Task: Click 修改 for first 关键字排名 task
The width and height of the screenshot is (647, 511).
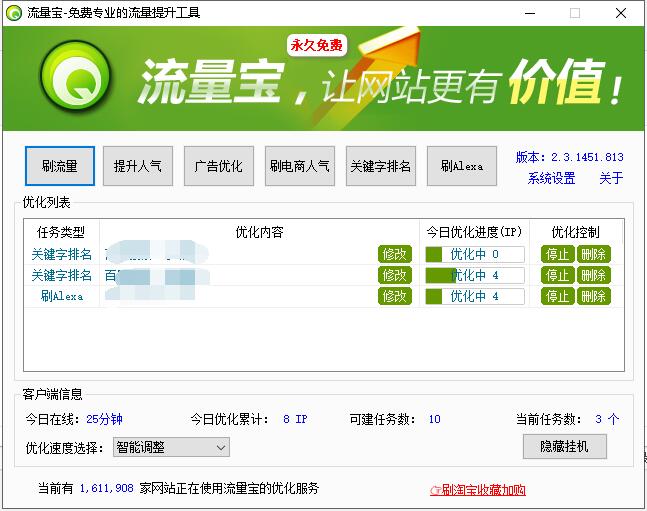Action: coord(395,254)
